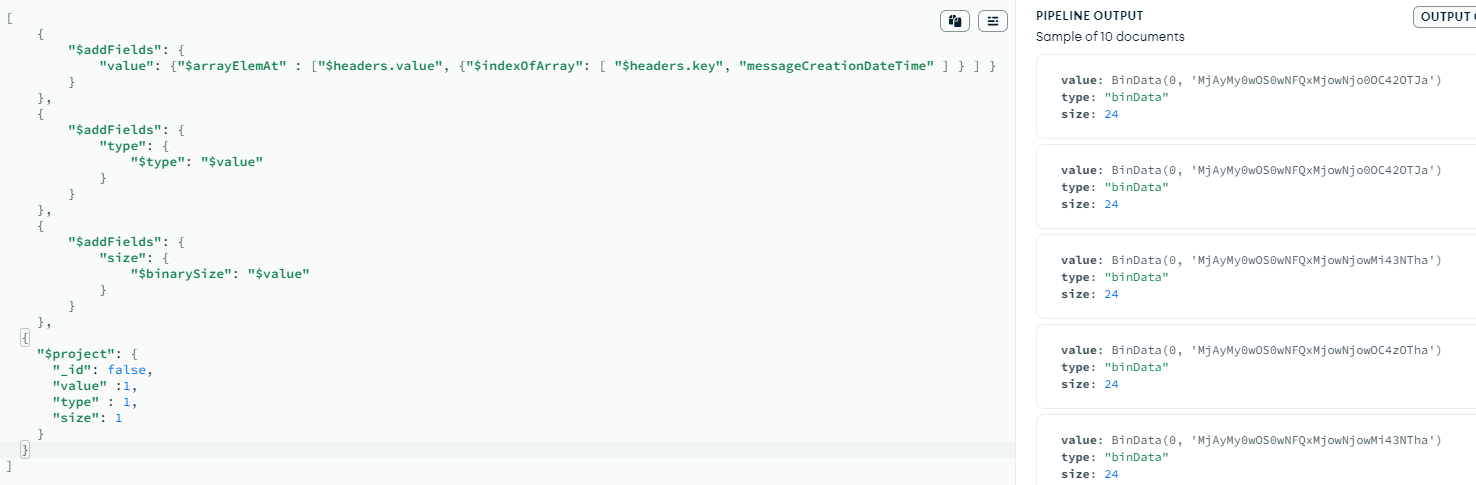This screenshot has width=1476, height=485.
Task: Click the second output document's value field
Action: 1251,170
